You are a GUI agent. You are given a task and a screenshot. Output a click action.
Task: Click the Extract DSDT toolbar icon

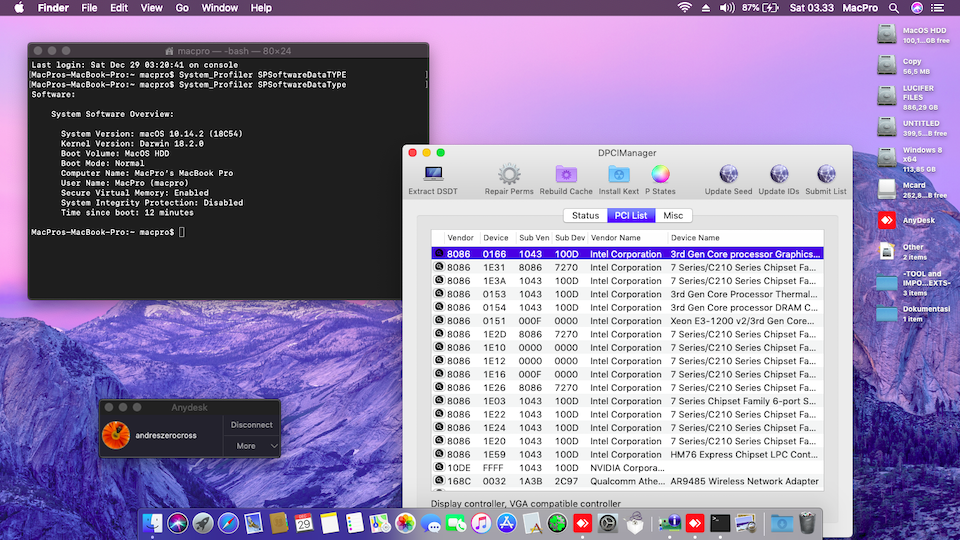coord(433,174)
